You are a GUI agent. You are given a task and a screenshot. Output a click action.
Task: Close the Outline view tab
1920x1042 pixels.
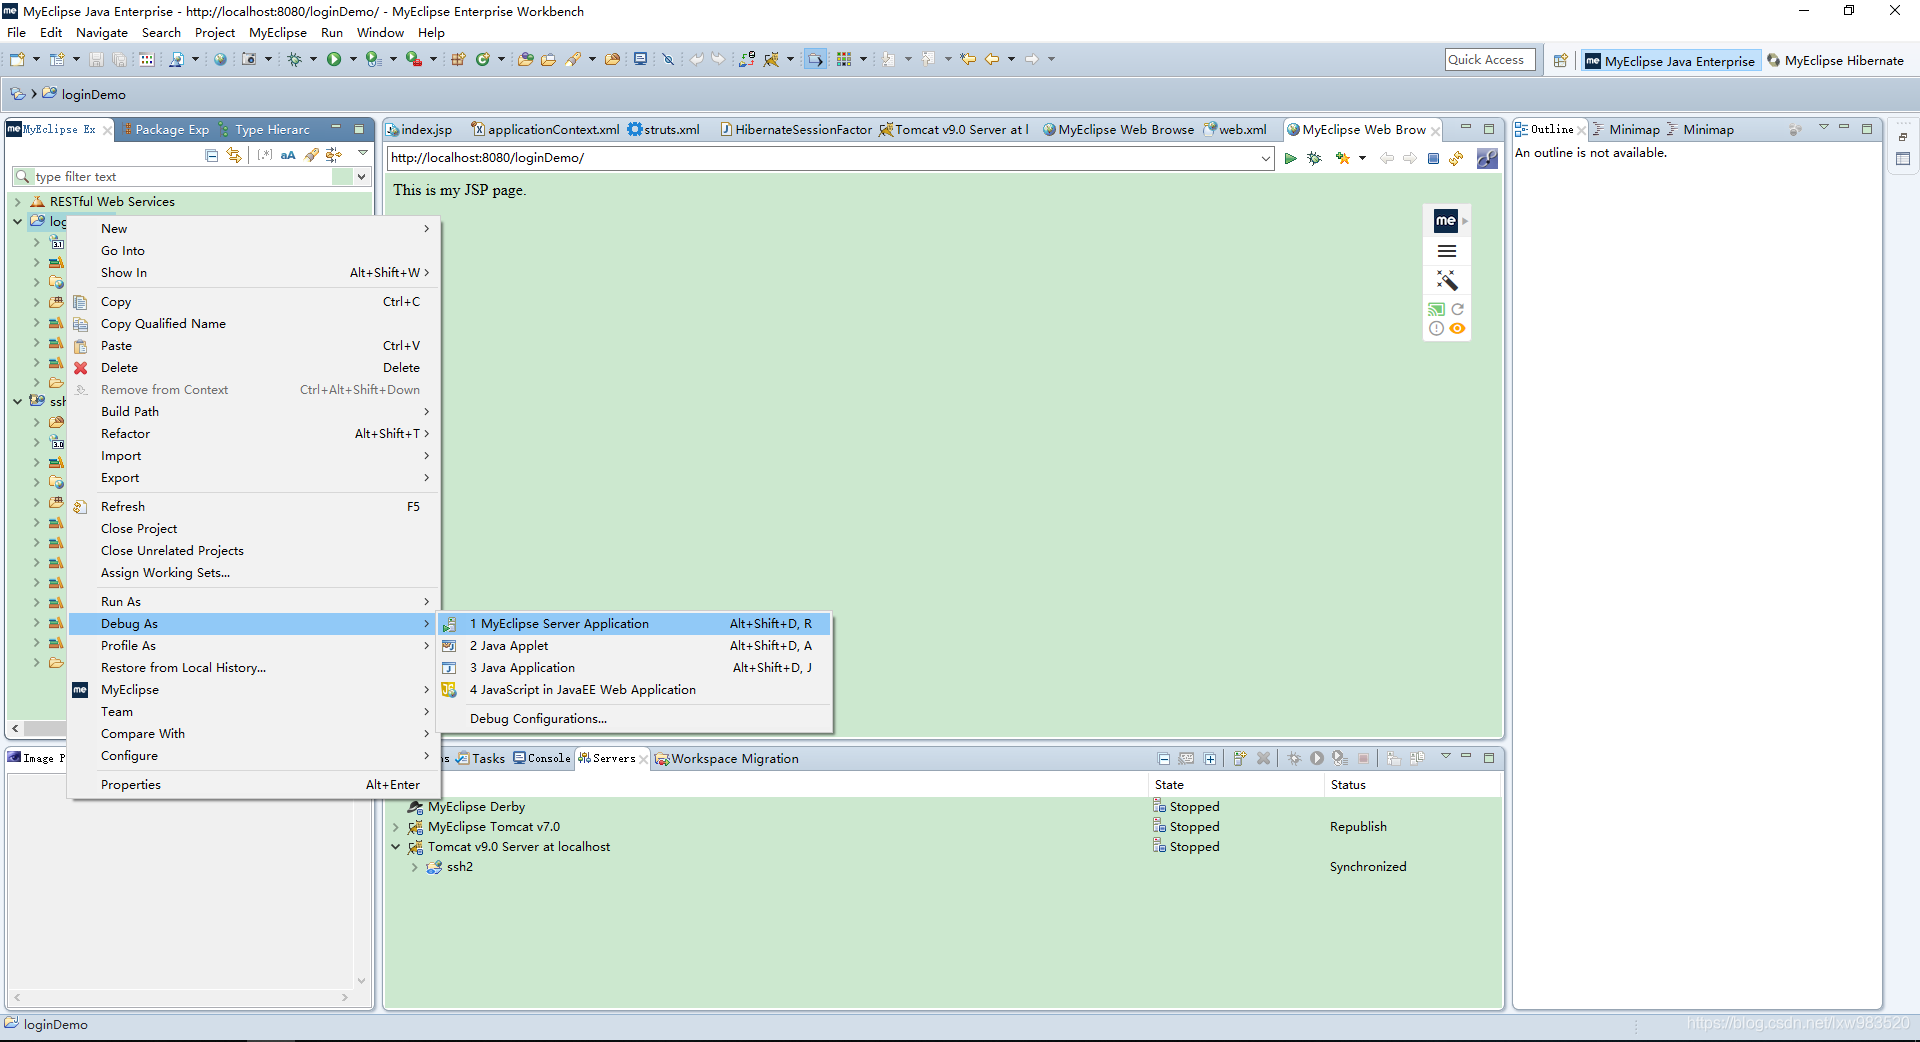click(1581, 130)
